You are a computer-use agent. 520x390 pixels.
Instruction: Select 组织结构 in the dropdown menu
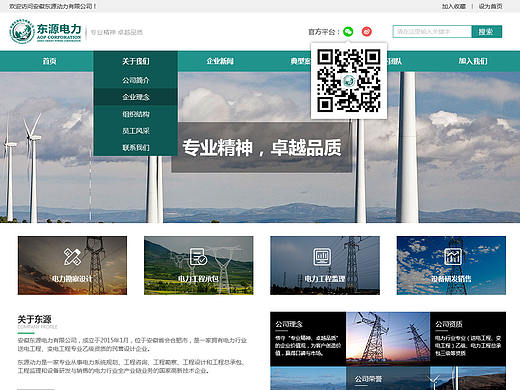136,114
